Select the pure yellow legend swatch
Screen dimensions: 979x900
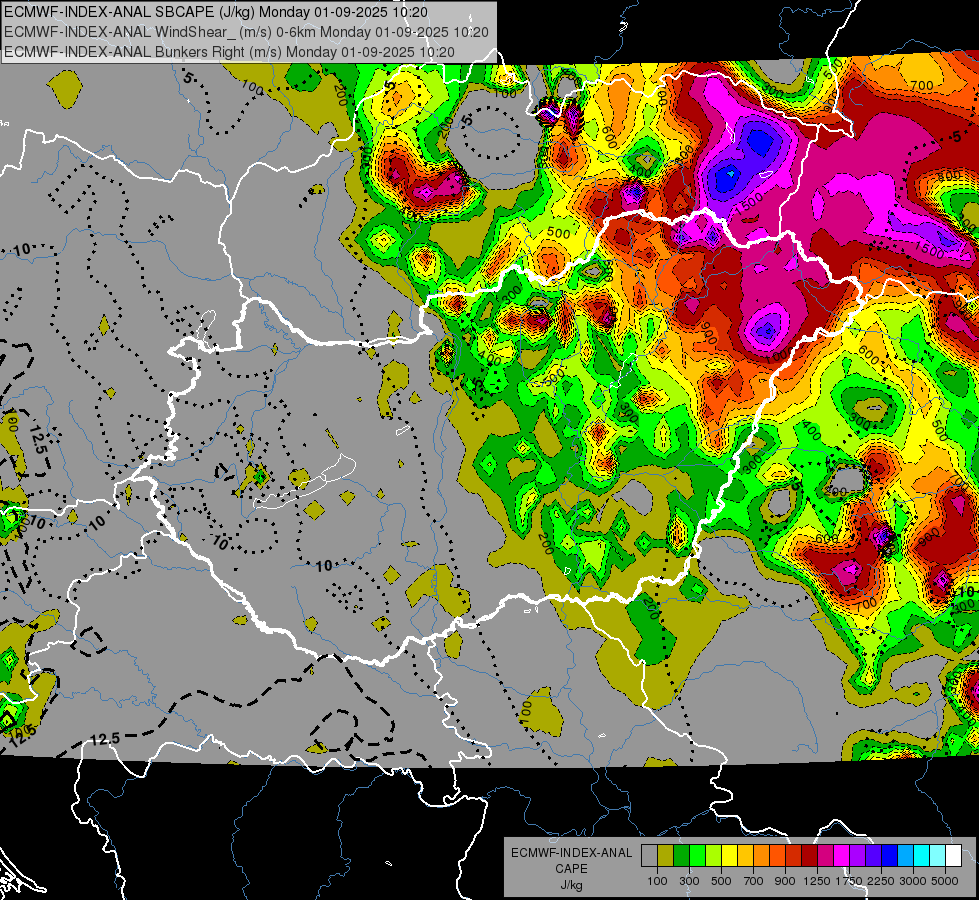729,856
